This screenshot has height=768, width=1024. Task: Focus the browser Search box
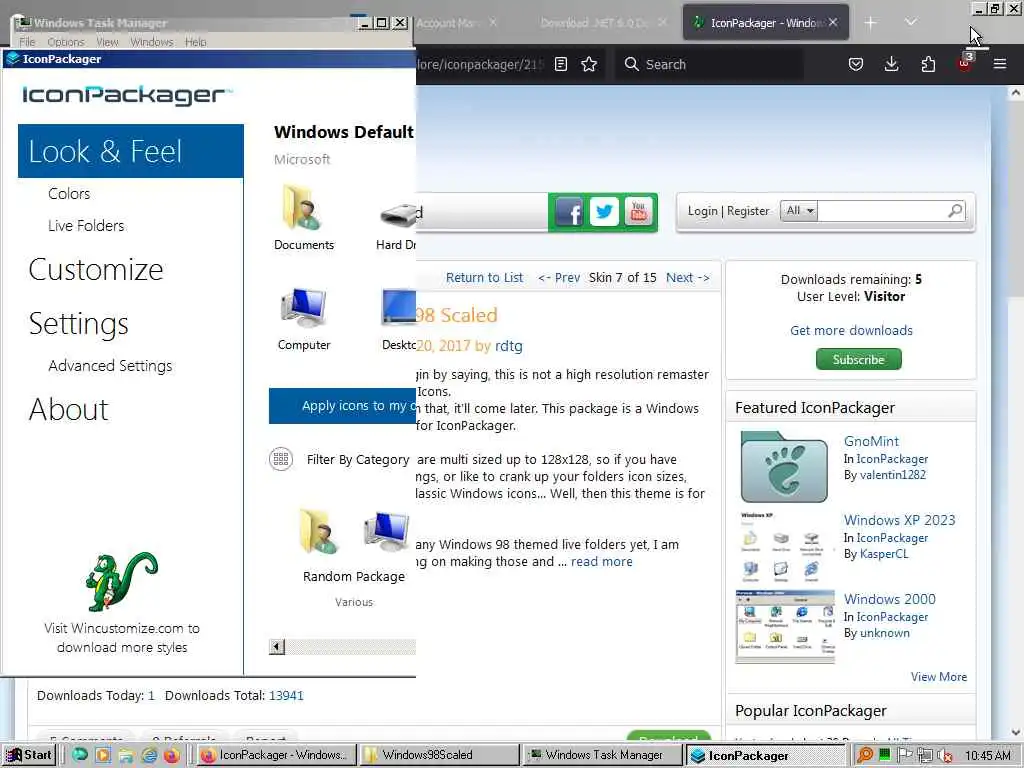(x=709, y=64)
